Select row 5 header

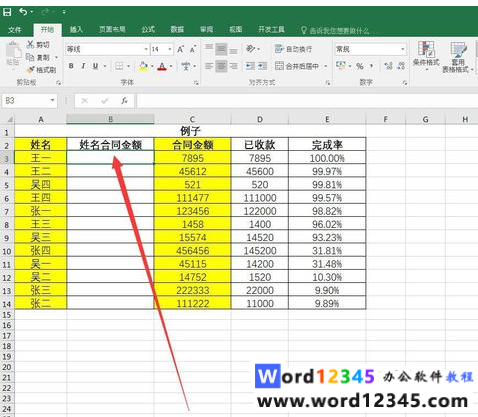pyautogui.click(x=7, y=185)
